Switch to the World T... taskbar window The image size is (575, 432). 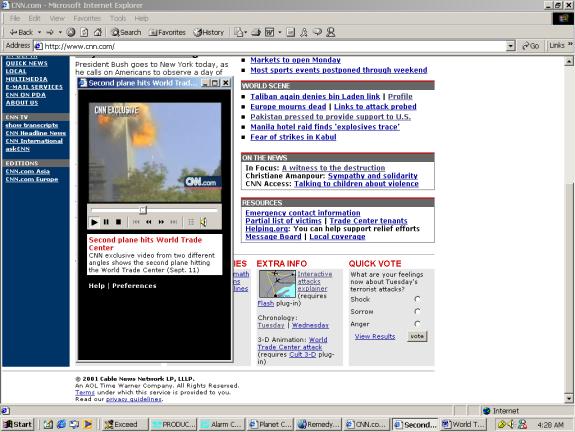(x=464, y=424)
